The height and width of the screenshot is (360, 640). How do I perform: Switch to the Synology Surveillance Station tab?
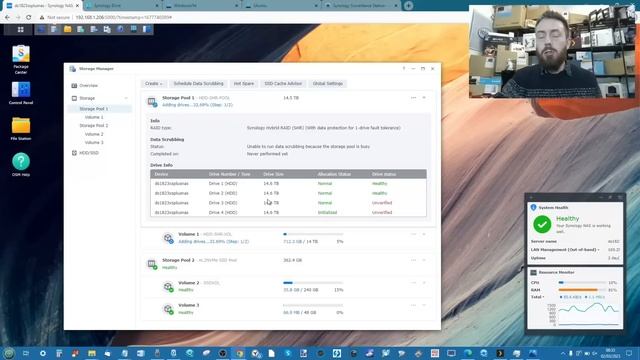click(x=361, y=6)
